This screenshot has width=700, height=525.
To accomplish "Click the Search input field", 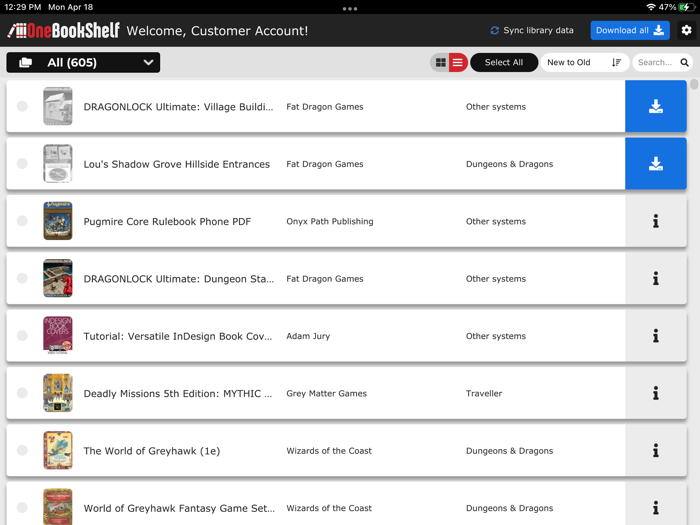I will 662,62.
